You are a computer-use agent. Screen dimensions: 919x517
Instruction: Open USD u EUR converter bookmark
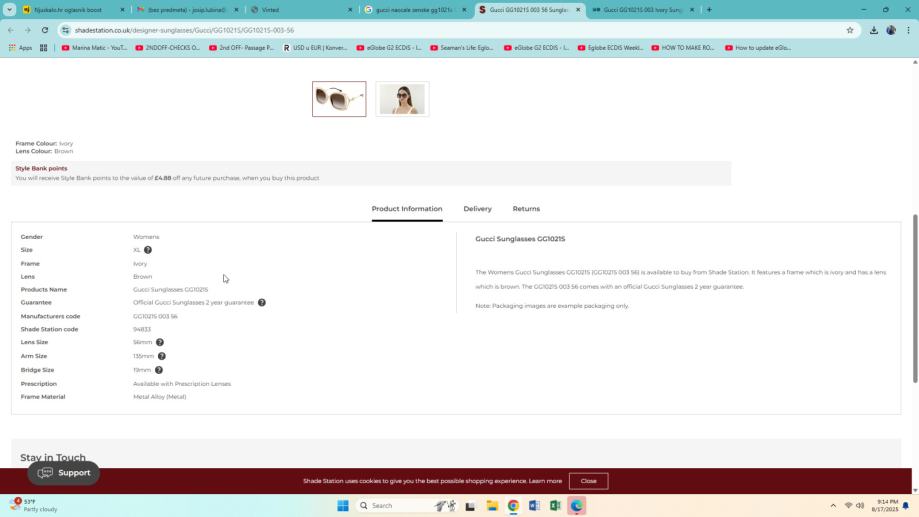[x=315, y=47]
